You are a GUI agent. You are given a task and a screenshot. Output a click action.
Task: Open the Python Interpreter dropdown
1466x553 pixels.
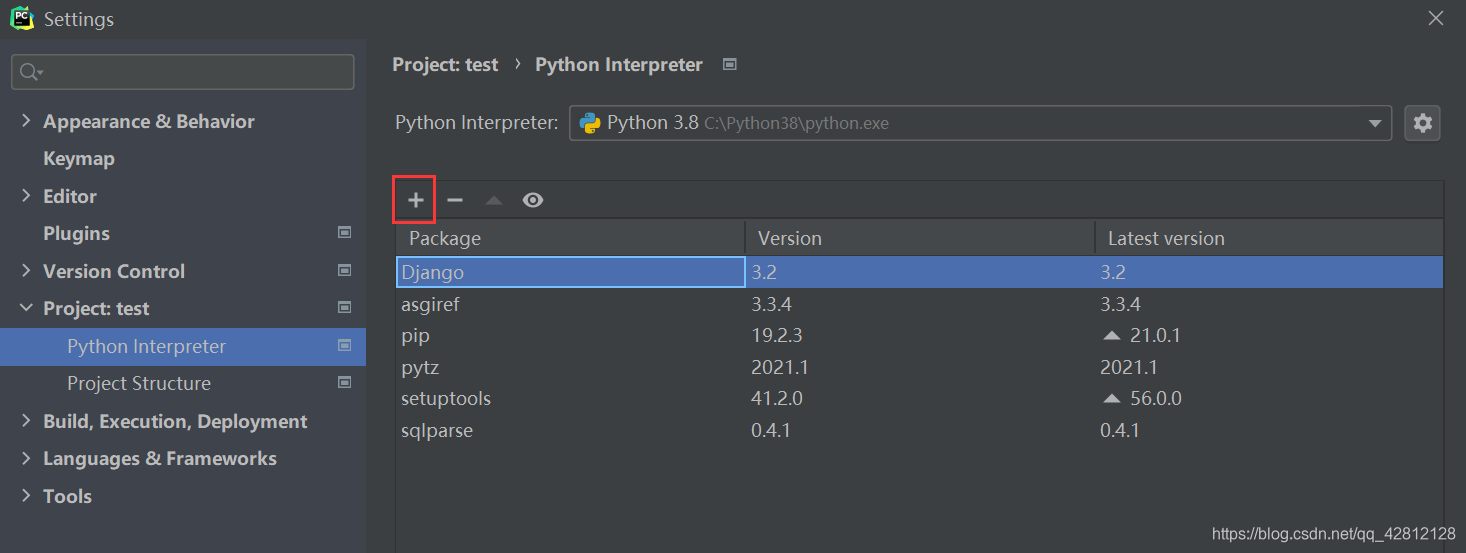tap(1374, 123)
